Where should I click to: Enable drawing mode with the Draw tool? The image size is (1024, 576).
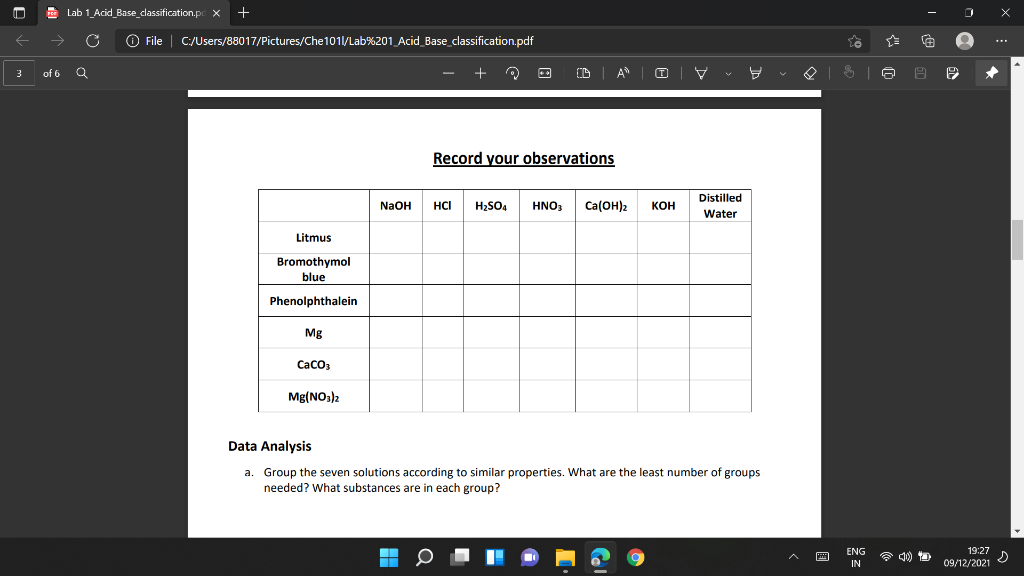point(700,73)
